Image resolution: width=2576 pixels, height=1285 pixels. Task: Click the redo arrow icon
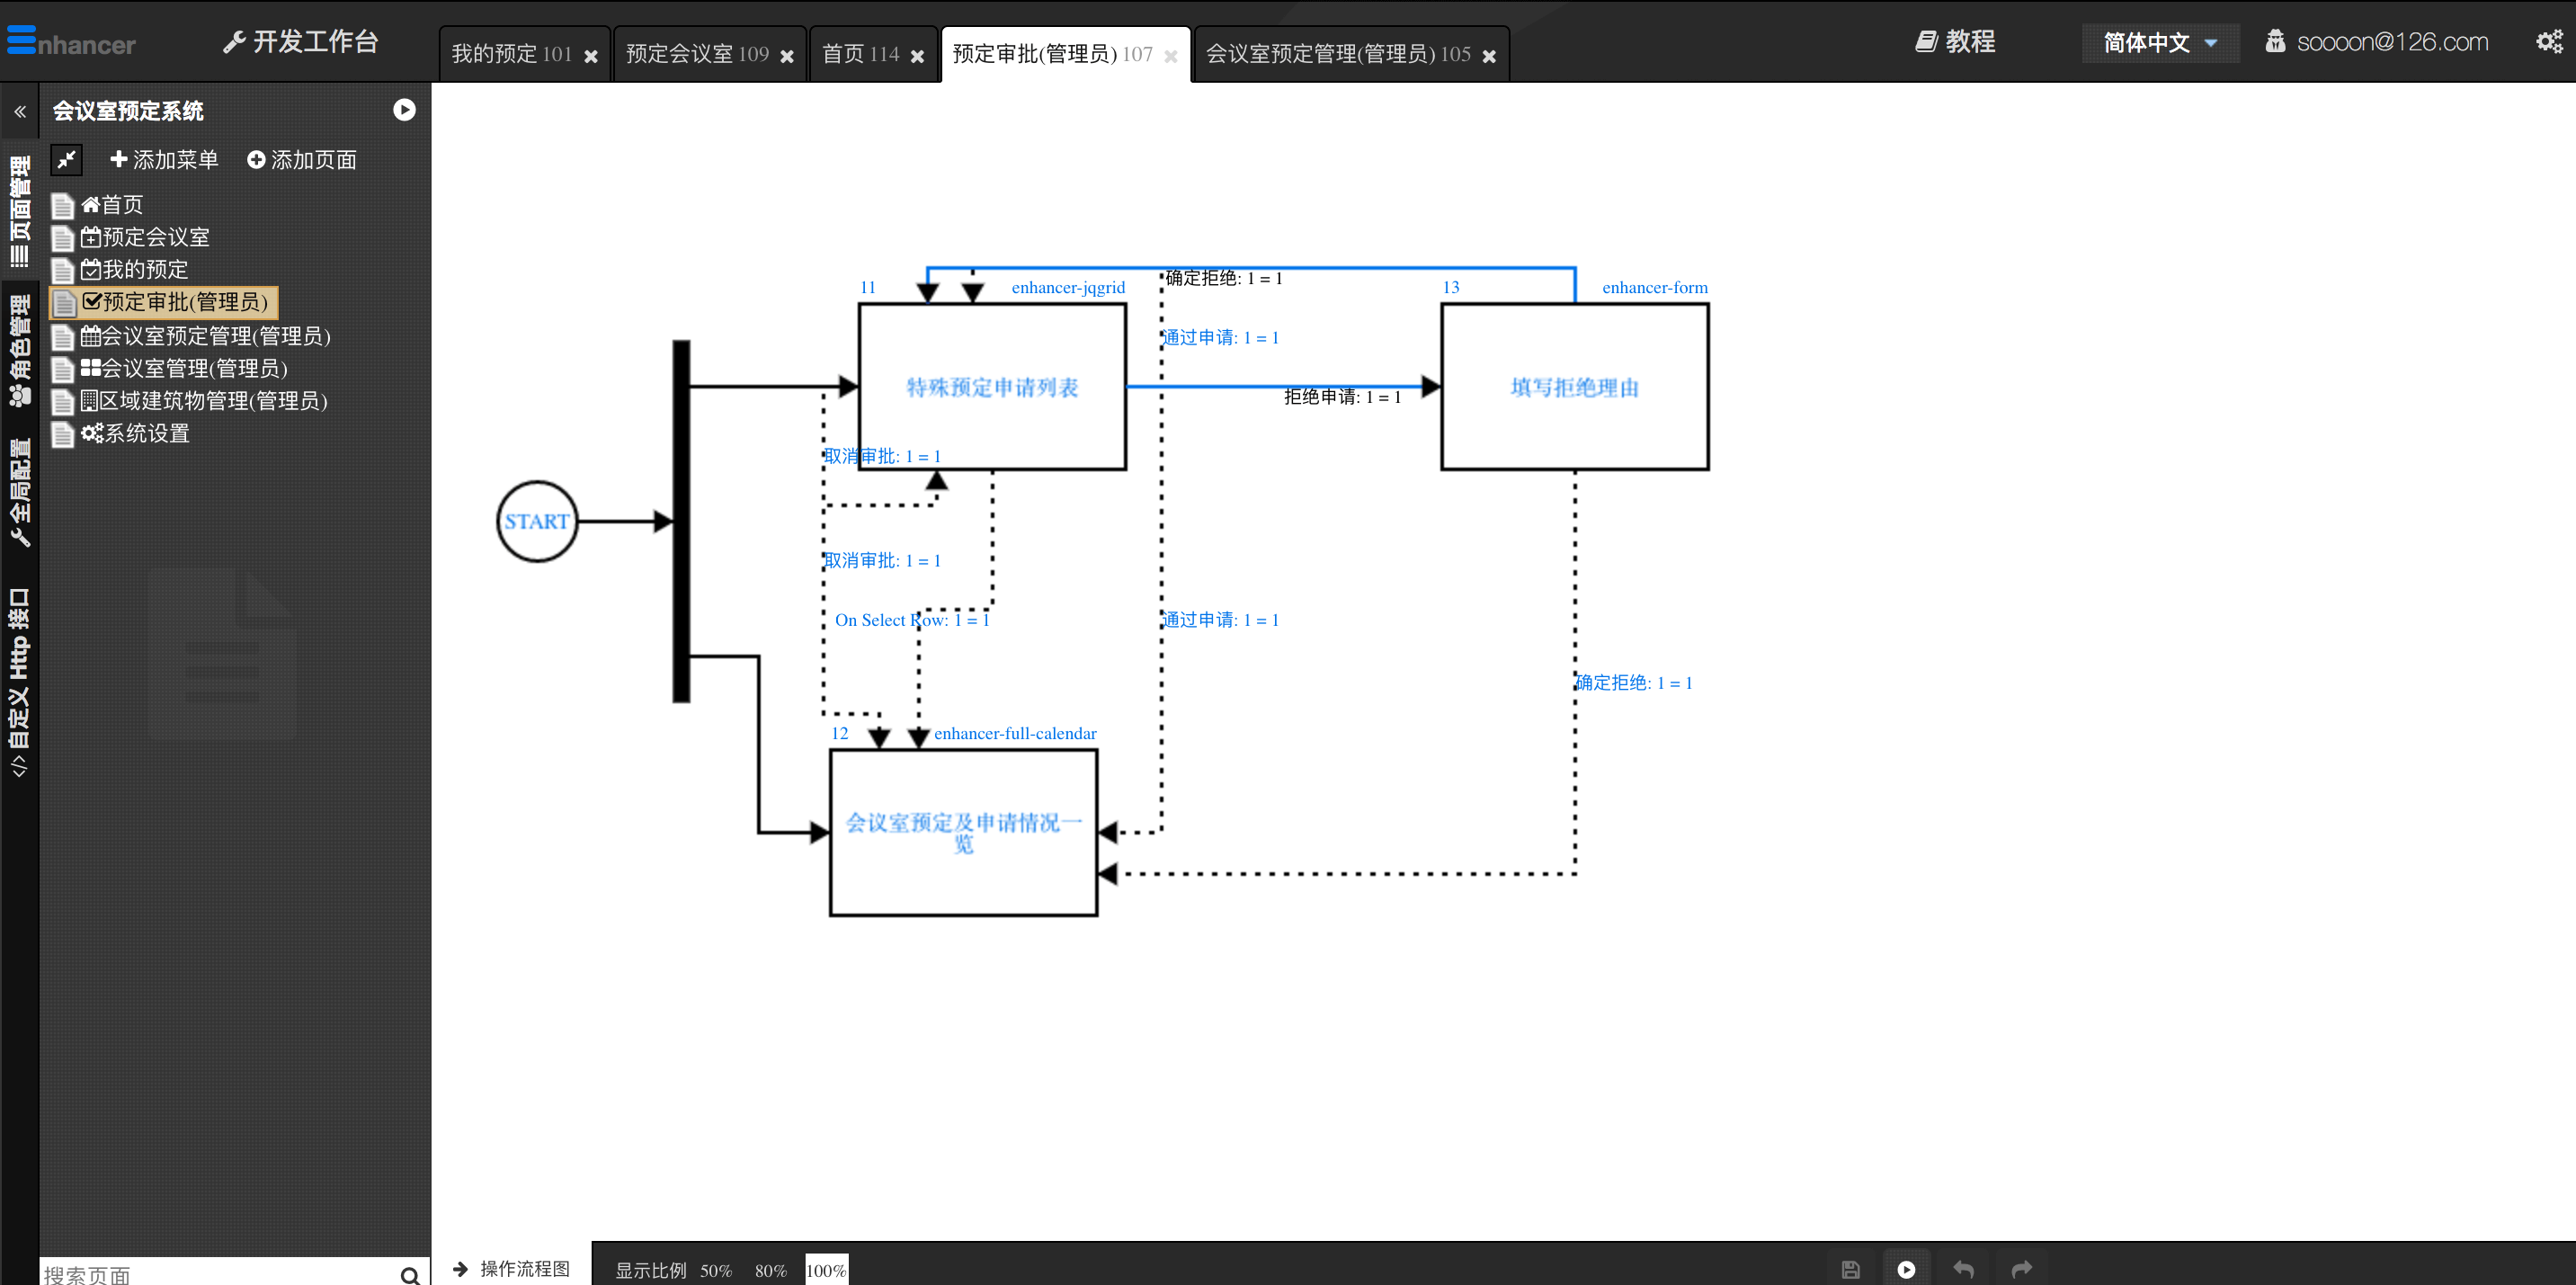[x=2021, y=1269]
